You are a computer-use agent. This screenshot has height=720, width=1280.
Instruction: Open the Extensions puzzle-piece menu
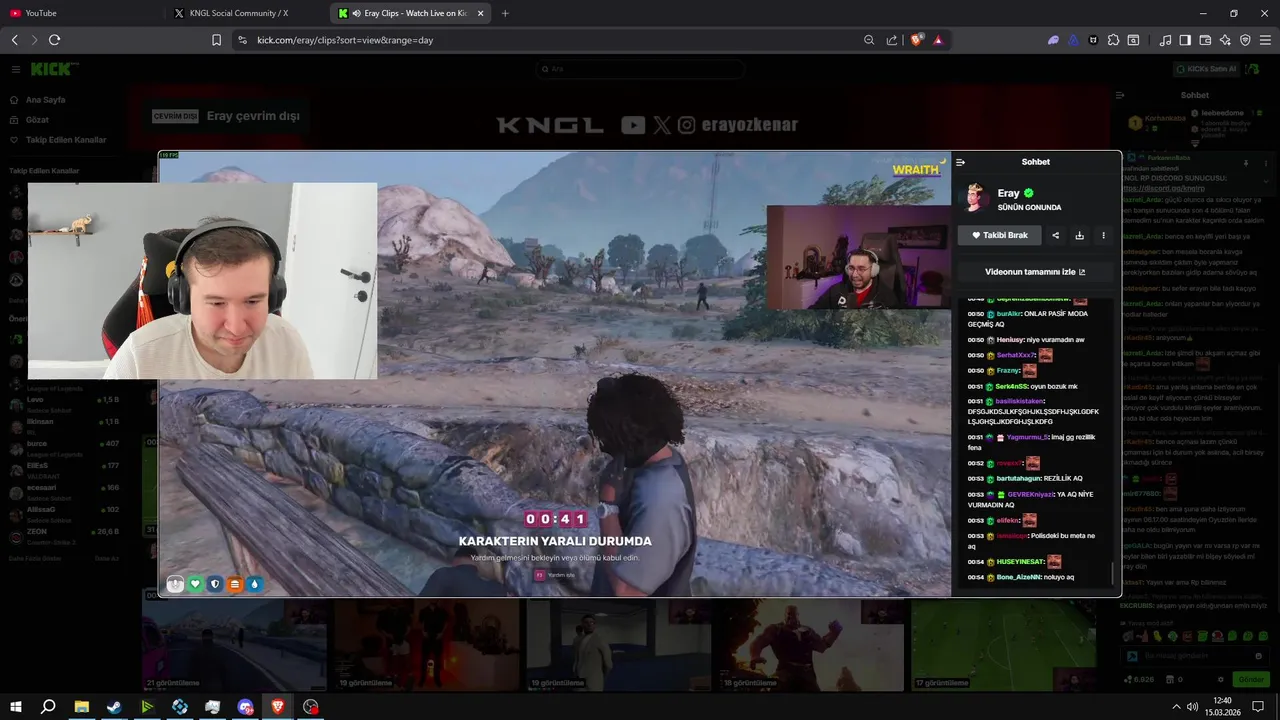tap(1113, 40)
